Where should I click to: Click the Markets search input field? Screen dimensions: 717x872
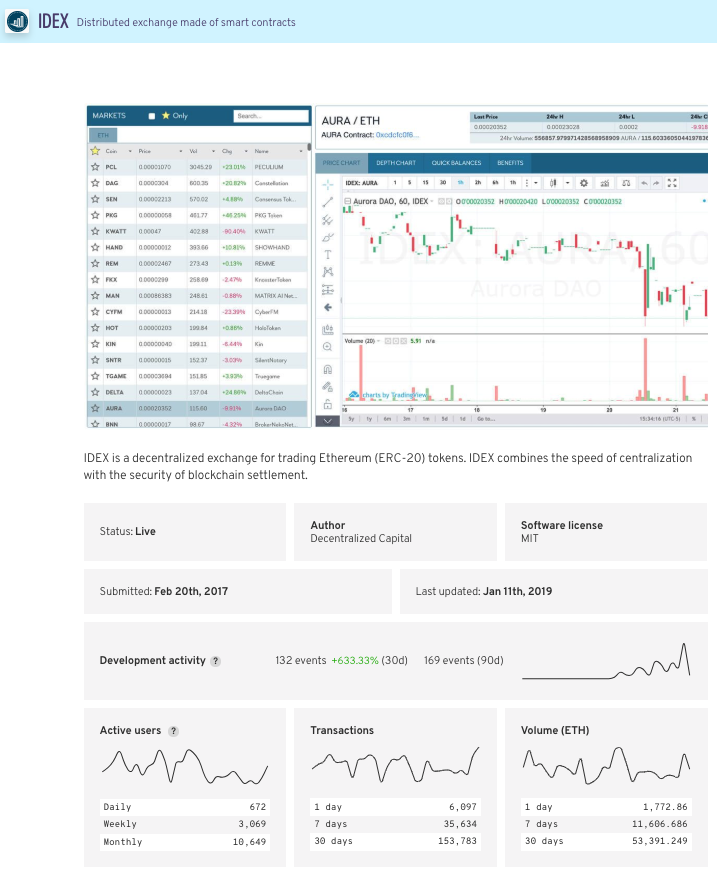click(271, 116)
